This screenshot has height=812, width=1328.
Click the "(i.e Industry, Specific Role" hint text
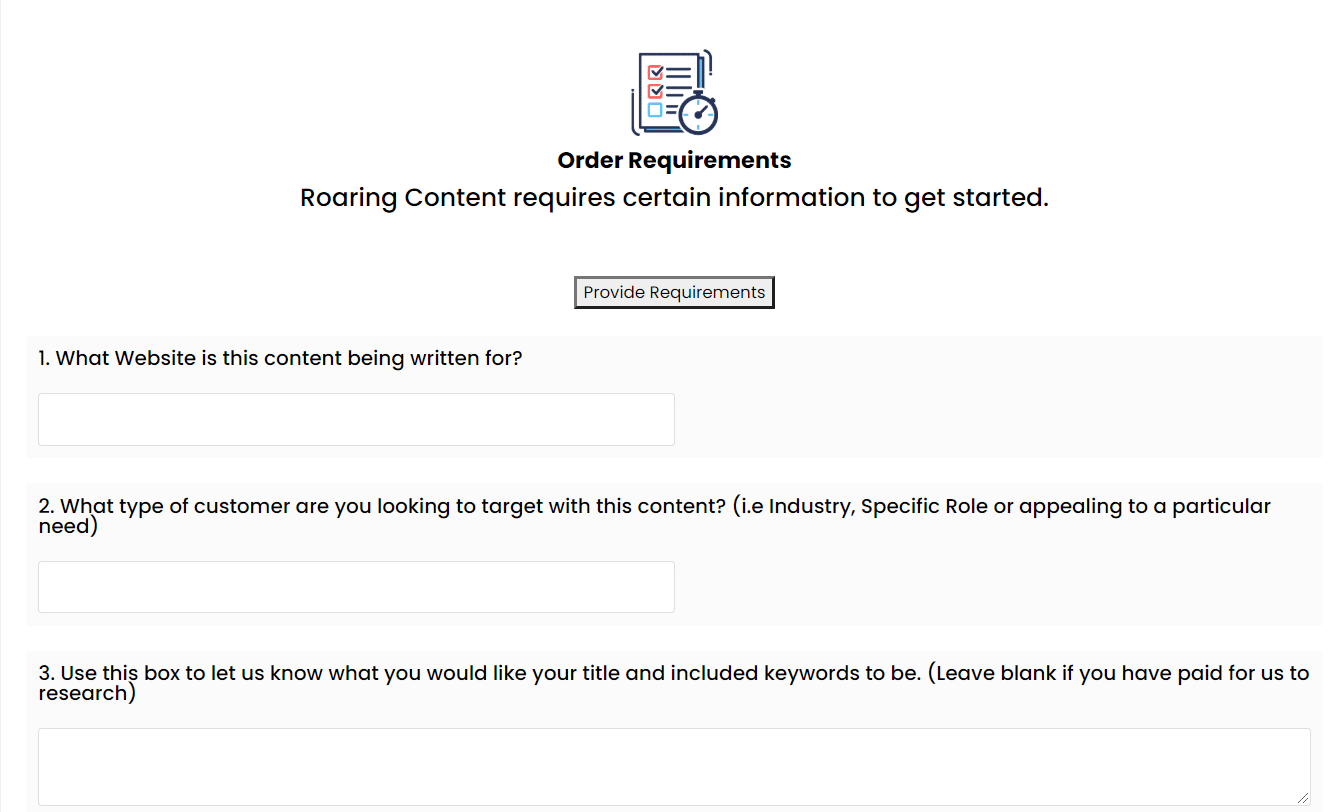click(x=880, y=506)
